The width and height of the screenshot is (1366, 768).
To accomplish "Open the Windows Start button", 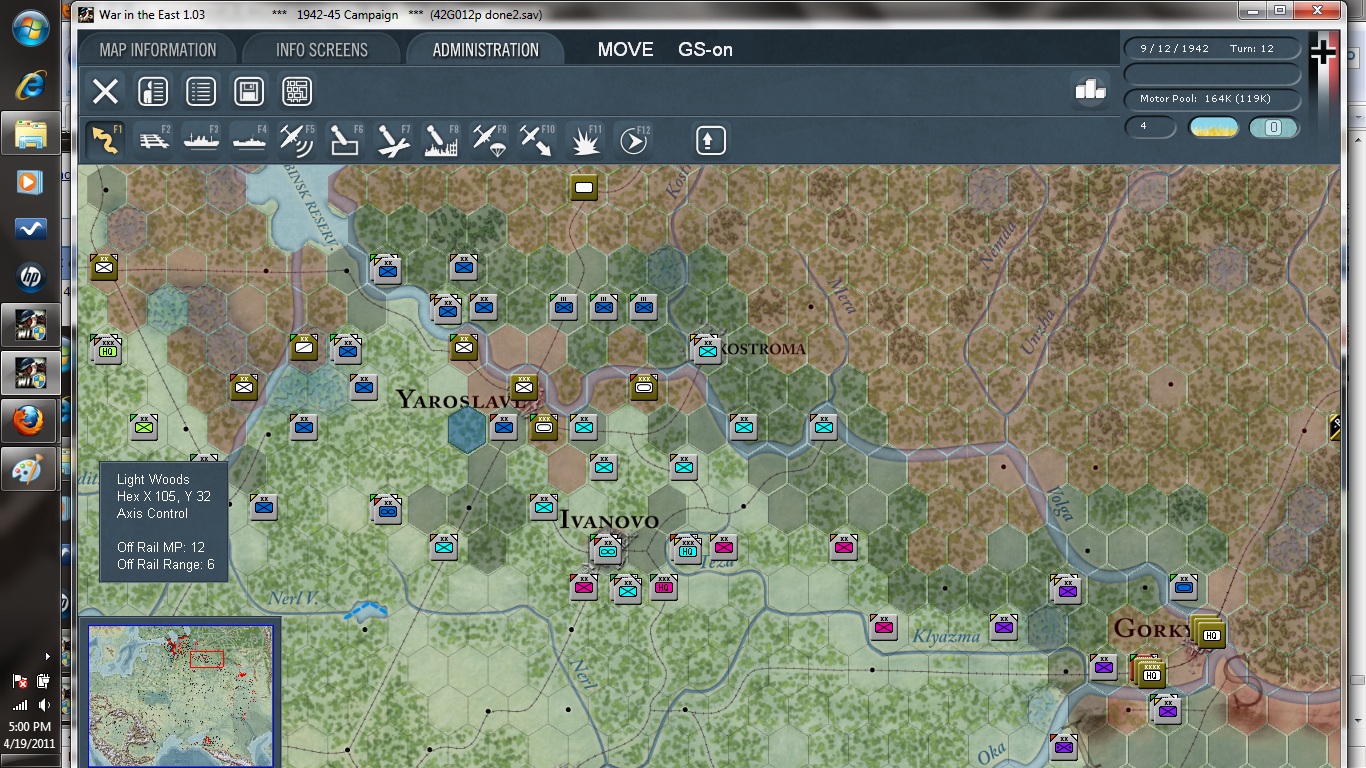I will click(32, 27).
